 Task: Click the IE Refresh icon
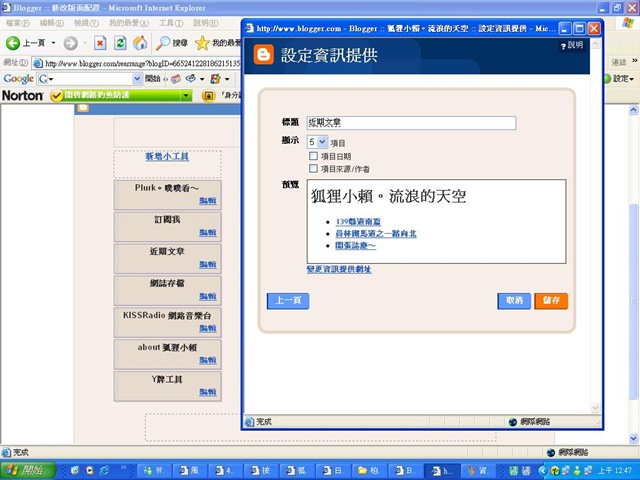pyautogui.click(x=120, y=43)
